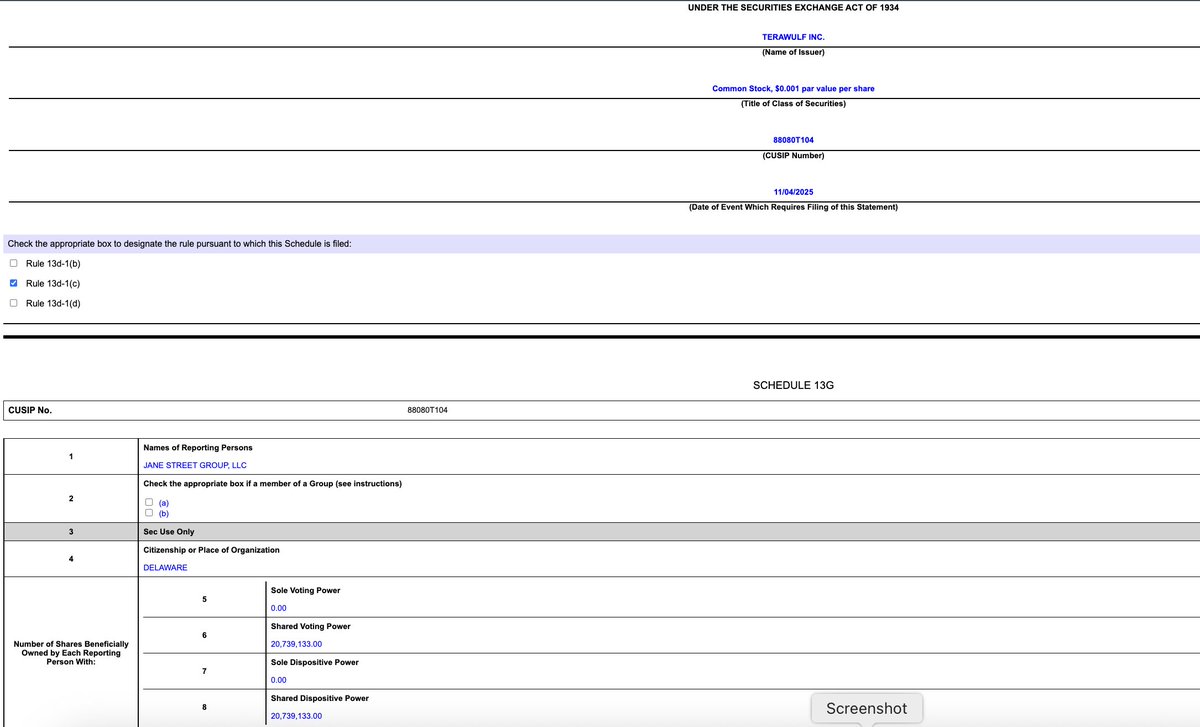Click Sec Use Only row label
1200x727 pixels.
[x=169, y=532]
